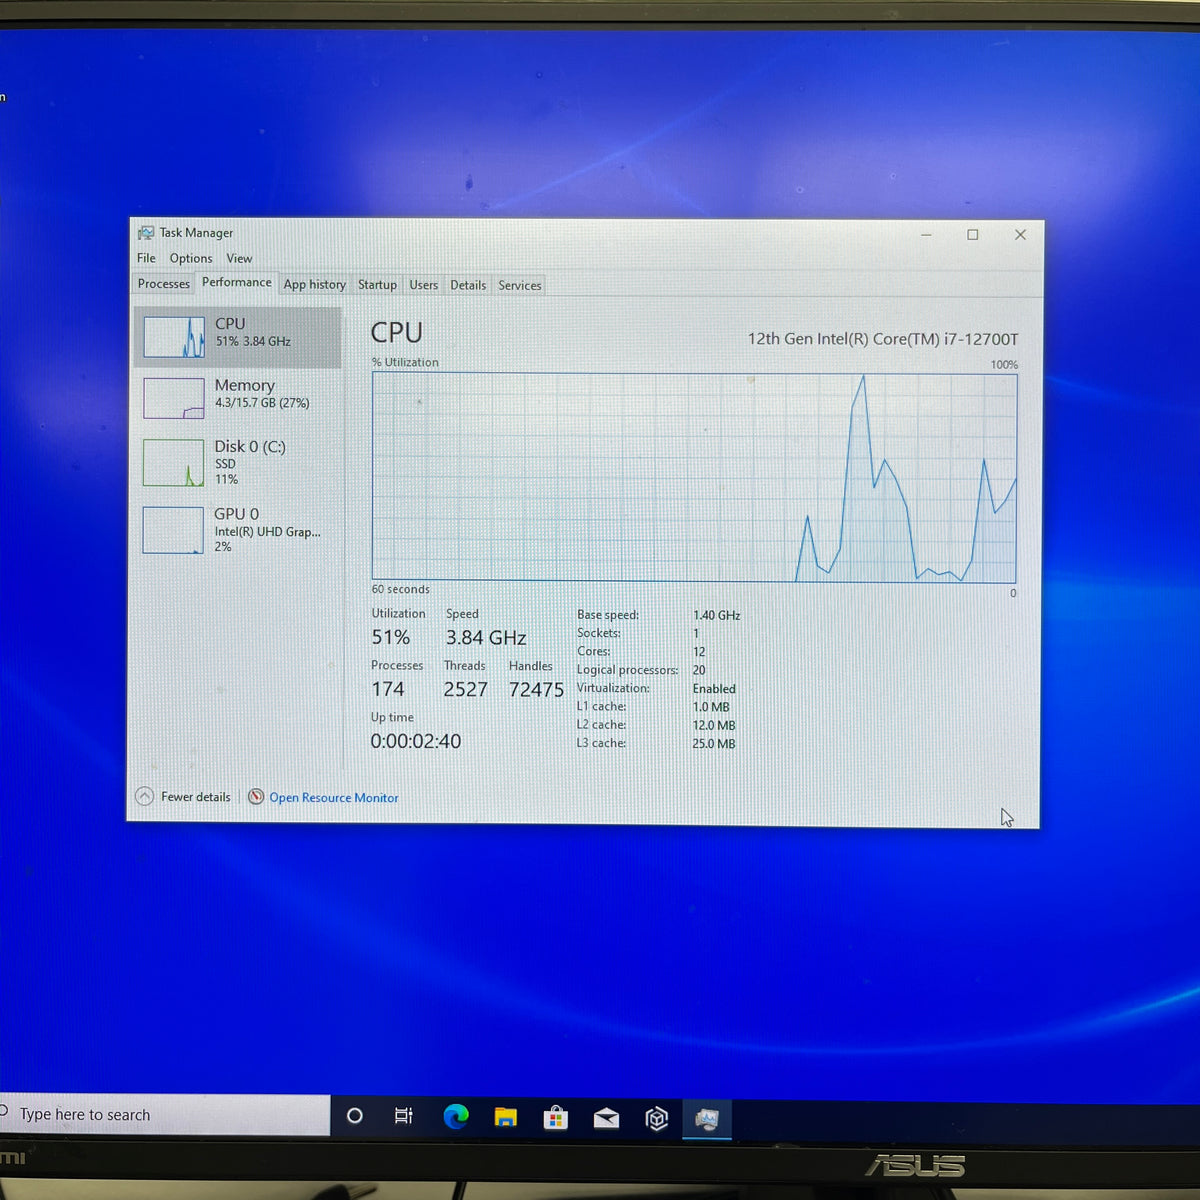Click the Type here to search box
The height and width of the screenshot is (1200, 1200).
tap(163, 1115)
